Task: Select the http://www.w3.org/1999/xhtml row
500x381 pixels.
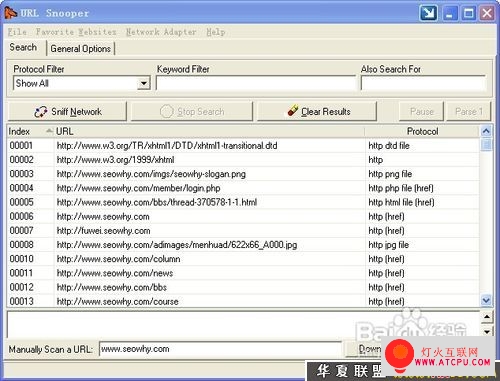Action: tap(243, 160)
